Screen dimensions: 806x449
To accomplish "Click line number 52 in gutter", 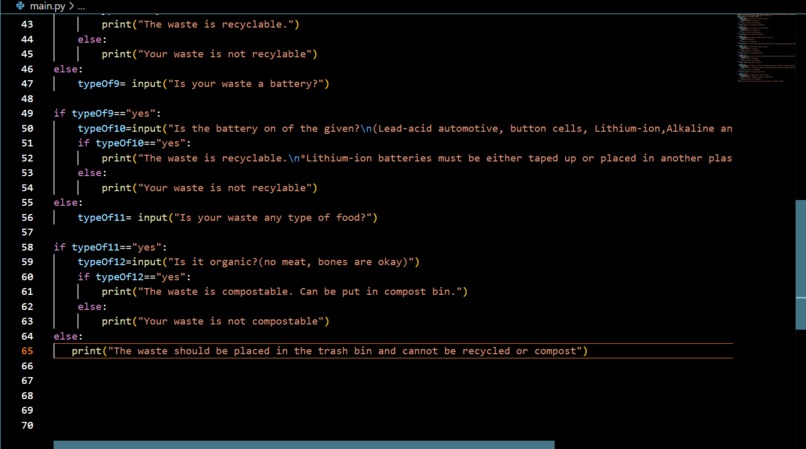I will pyautogui.click(x=27, y=158).
